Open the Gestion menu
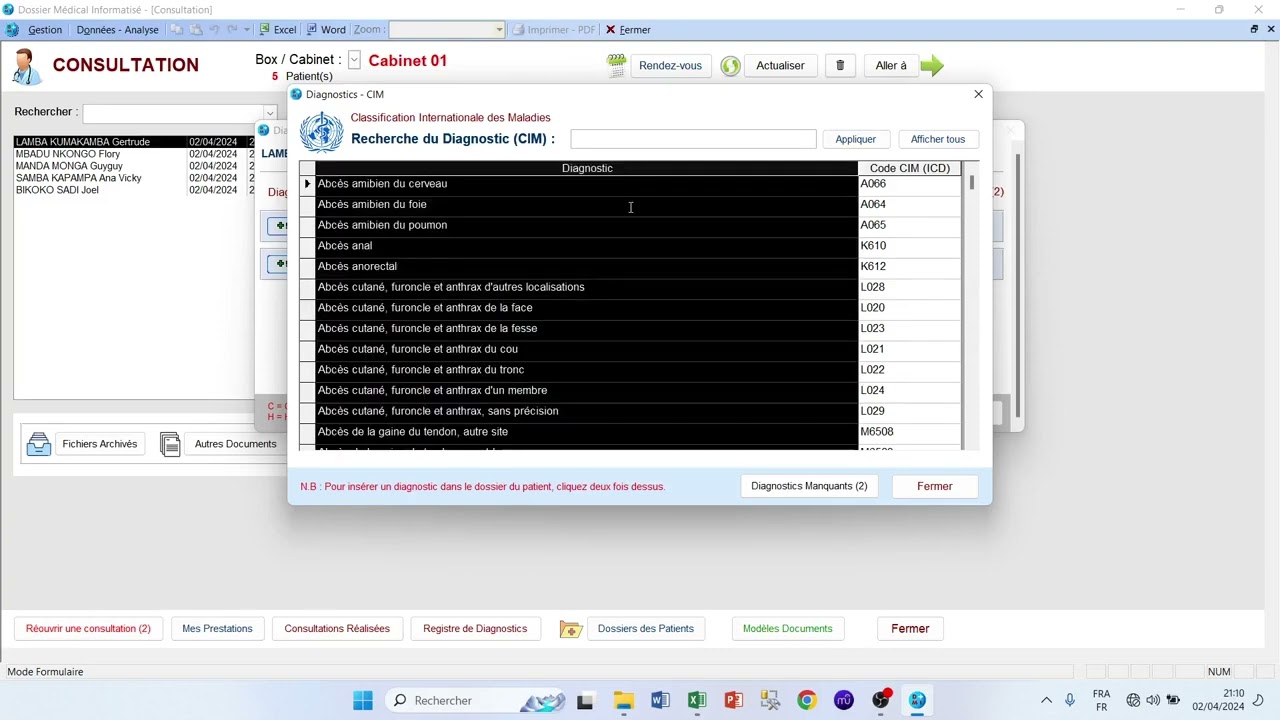The image size is (1280, 720). click(x=45, y=30)
